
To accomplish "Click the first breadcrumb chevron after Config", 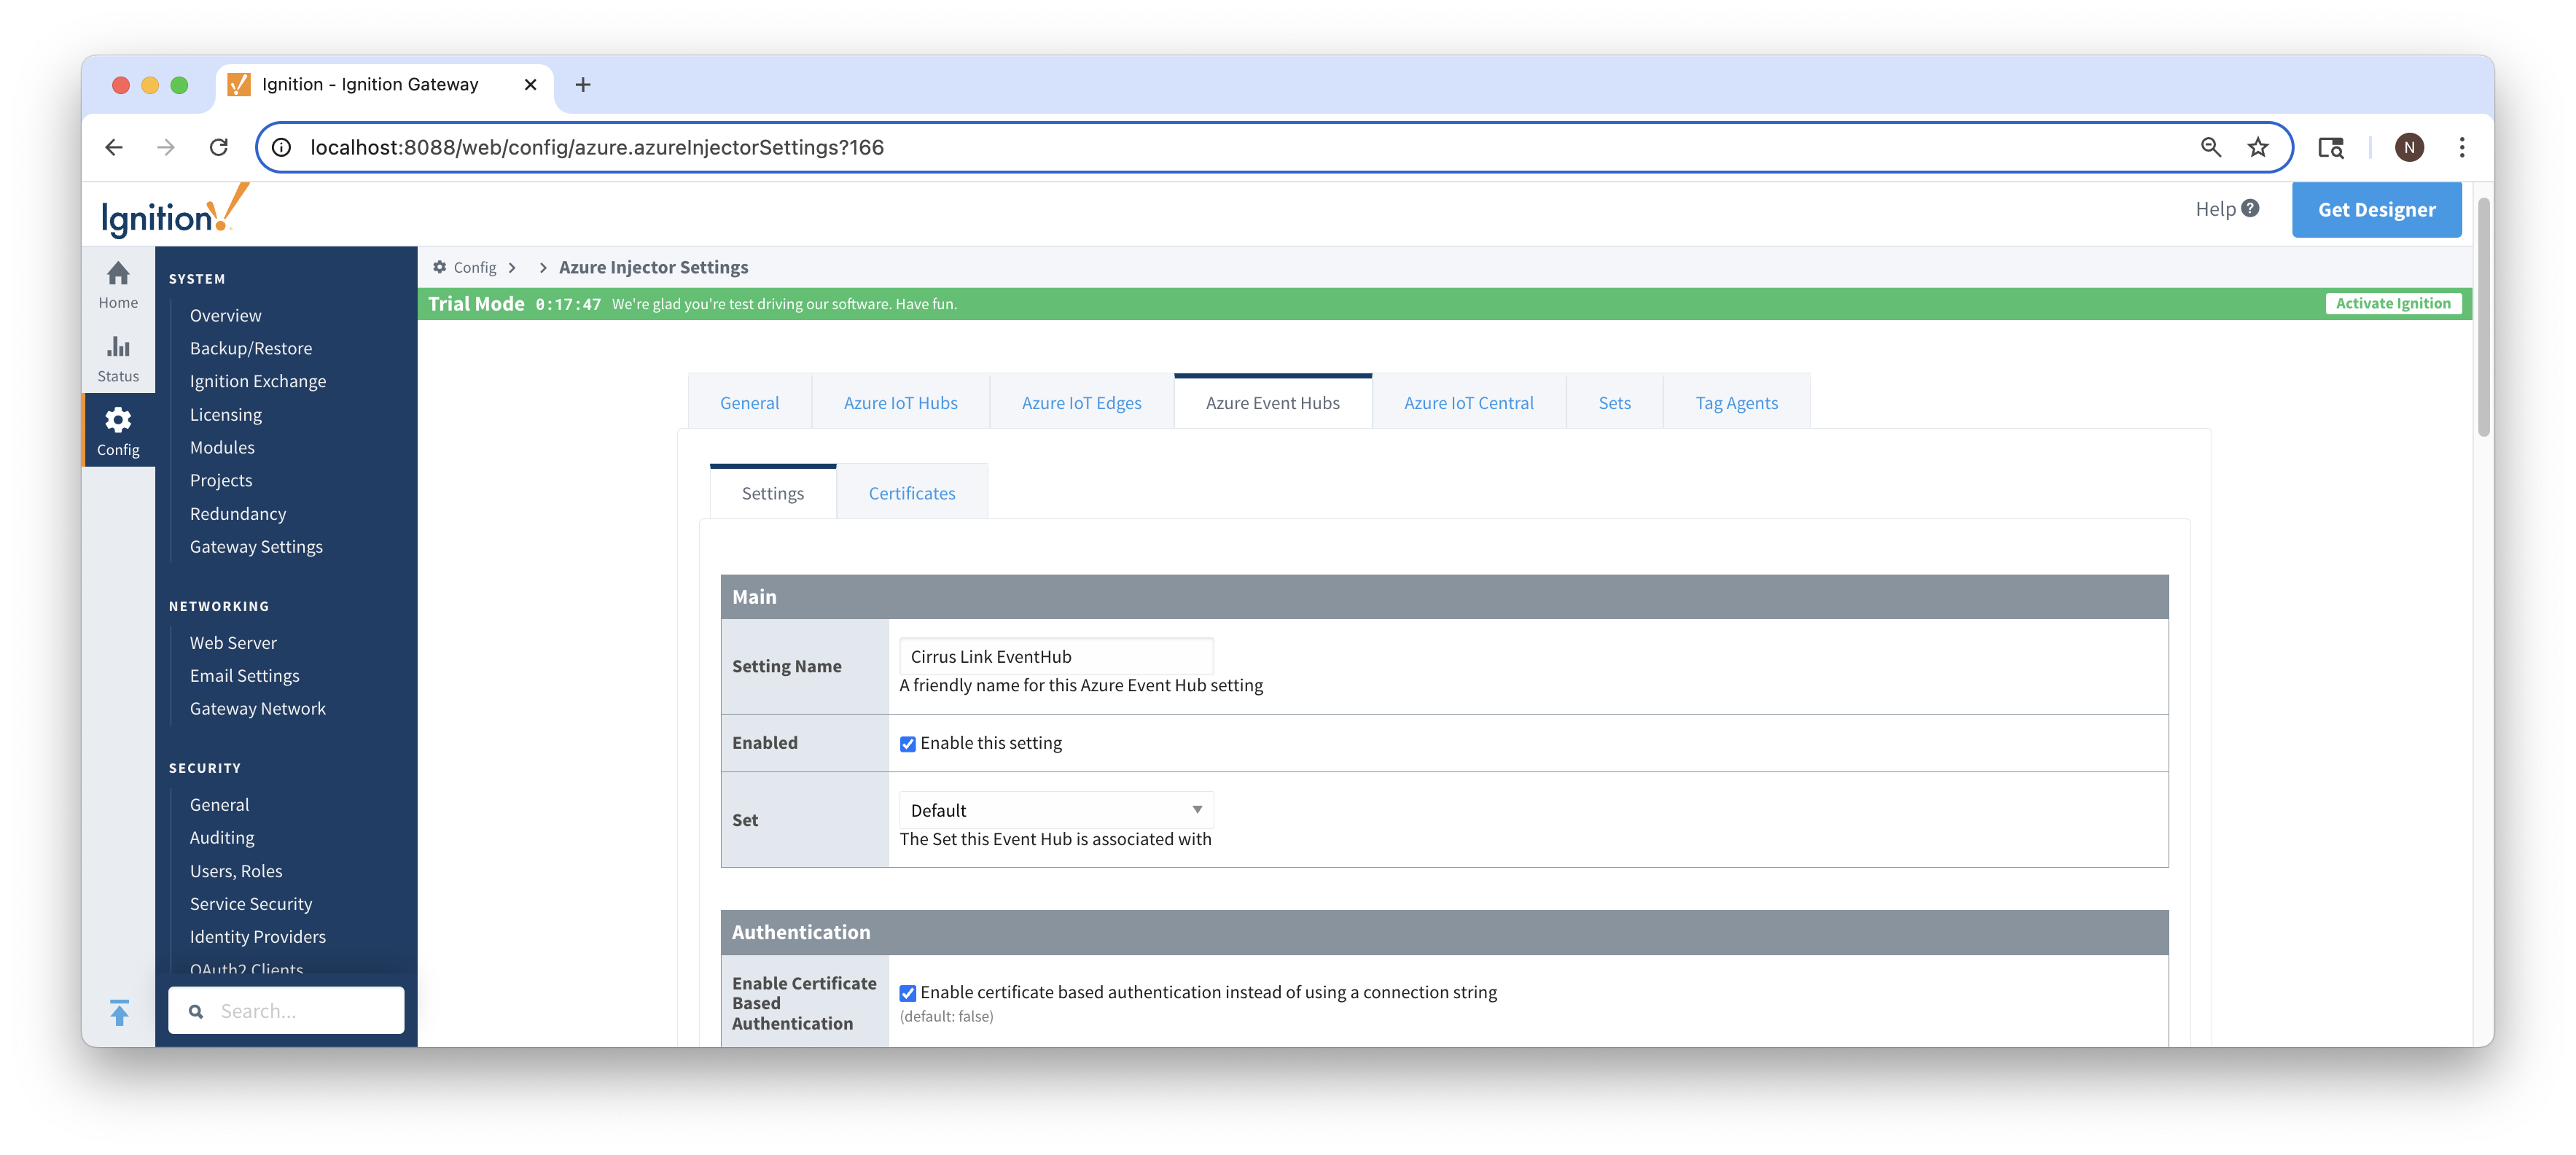I will [x=512, y=268].
